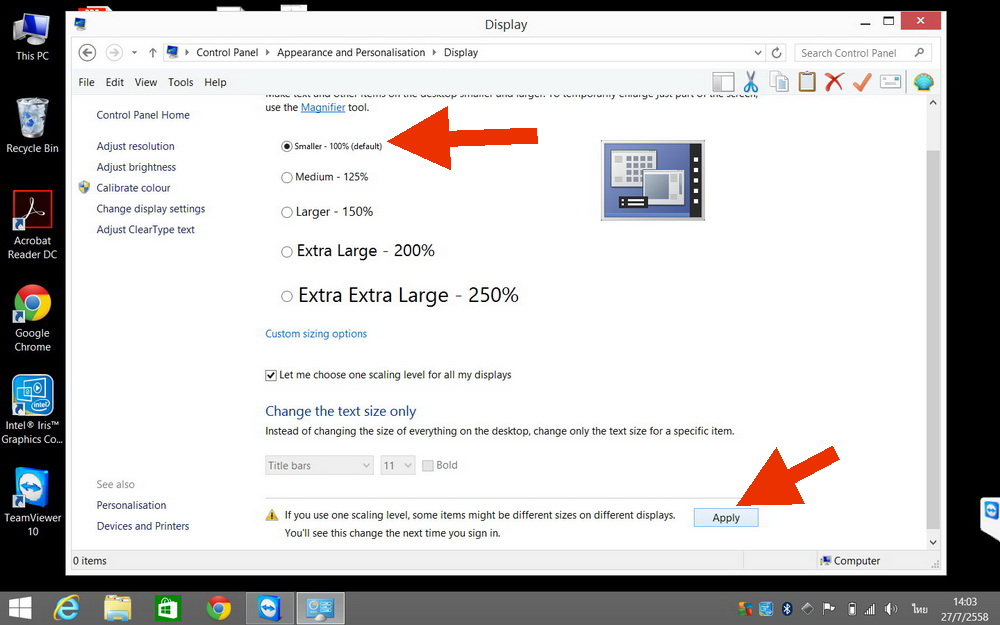Refresh the Display page

click(776, 53)
